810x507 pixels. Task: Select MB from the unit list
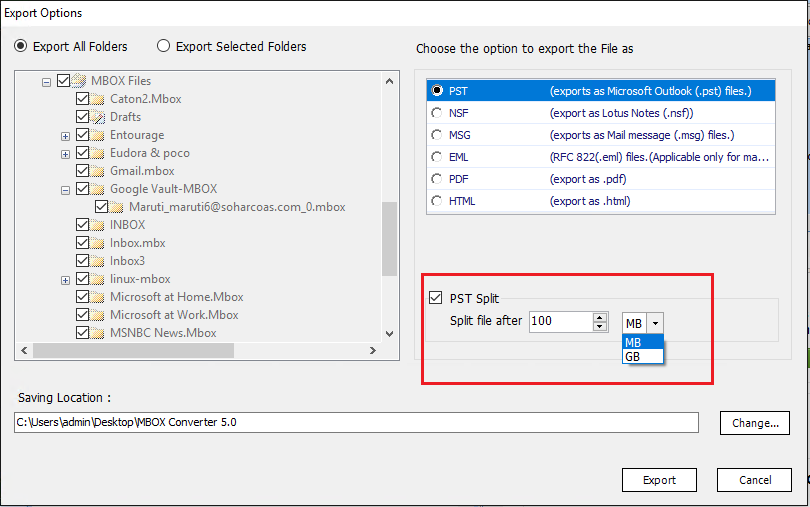[x=643, y=342]
